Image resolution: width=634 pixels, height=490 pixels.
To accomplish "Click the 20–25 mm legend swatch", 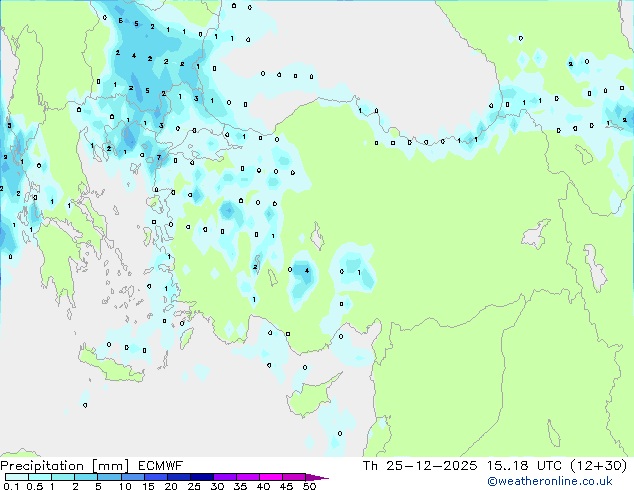I will (178, 477).
